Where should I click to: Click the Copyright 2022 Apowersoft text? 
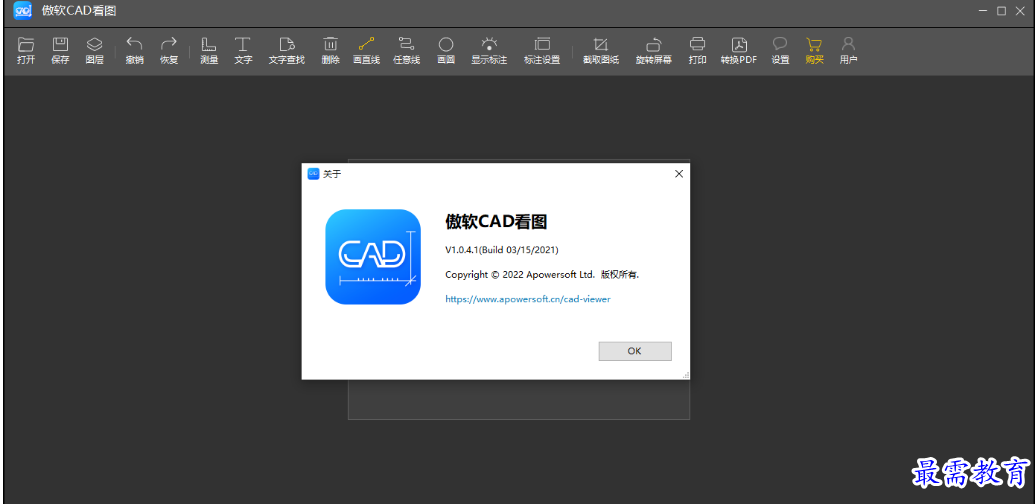(542, 275)
